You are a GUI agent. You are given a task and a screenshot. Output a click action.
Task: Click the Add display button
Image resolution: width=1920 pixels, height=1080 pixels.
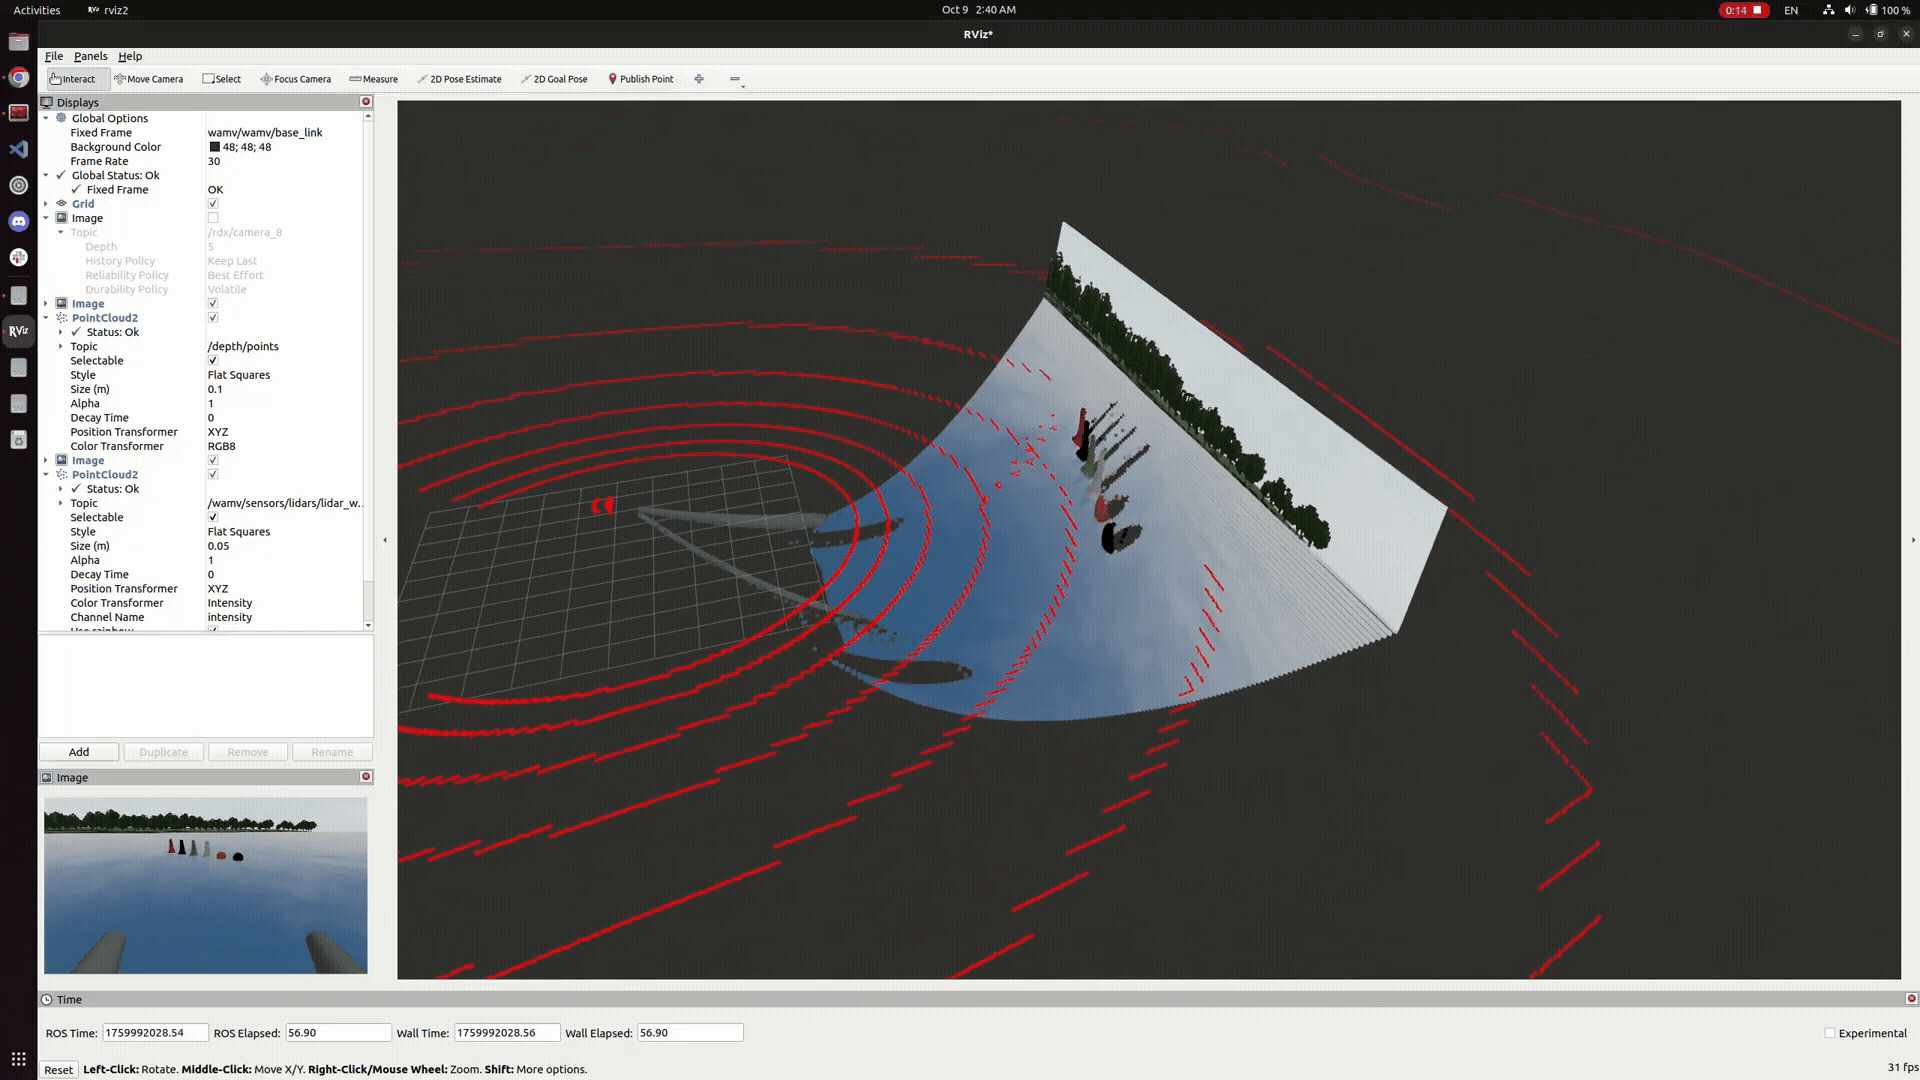[x=79, y=751]
